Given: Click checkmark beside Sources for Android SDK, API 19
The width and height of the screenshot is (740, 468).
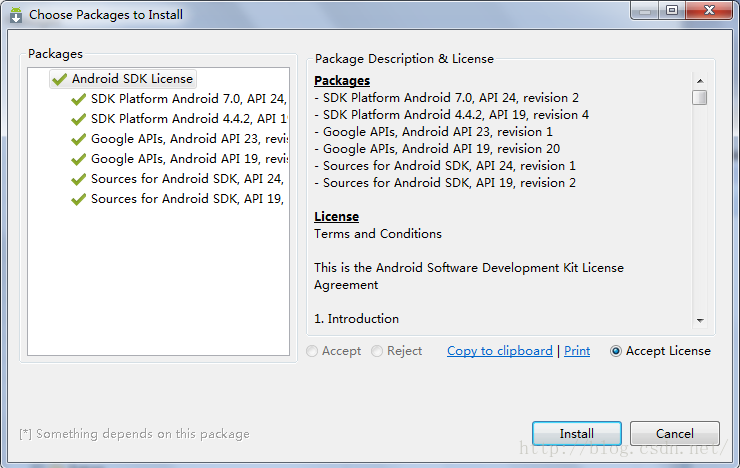Looking at the screenshot, I should coord(78,200).
